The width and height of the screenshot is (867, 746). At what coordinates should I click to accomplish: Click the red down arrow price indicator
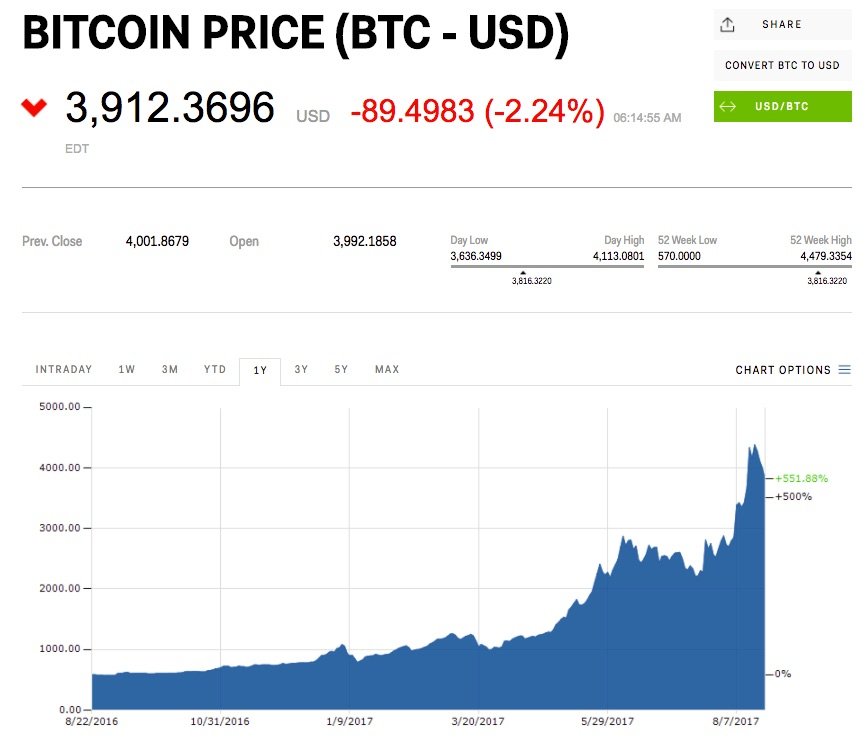(x=35, y=107)
